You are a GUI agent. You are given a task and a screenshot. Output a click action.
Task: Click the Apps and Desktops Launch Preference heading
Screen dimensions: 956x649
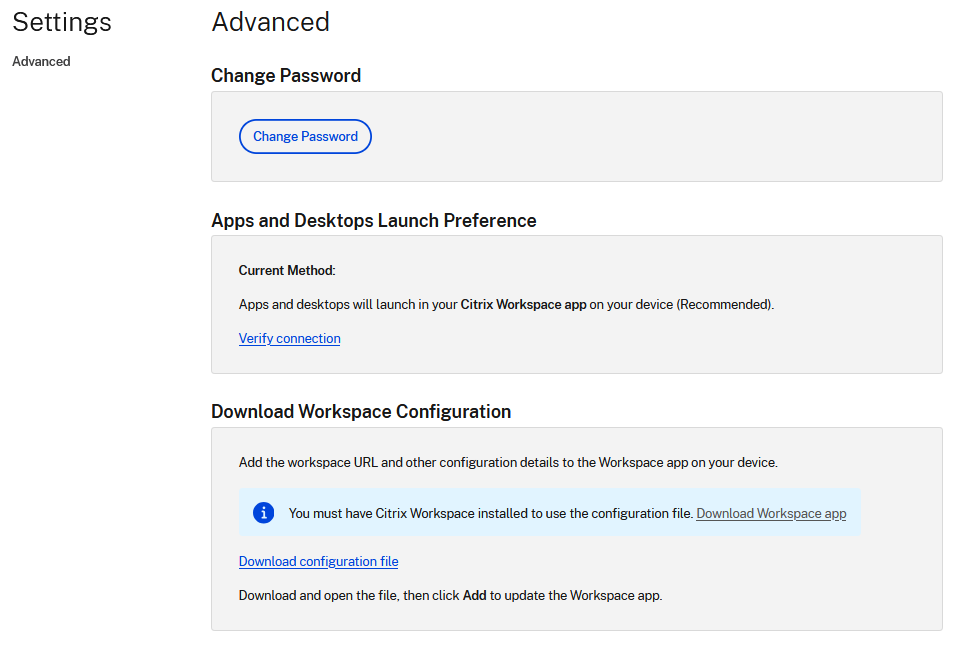click(x=373, y=221)
